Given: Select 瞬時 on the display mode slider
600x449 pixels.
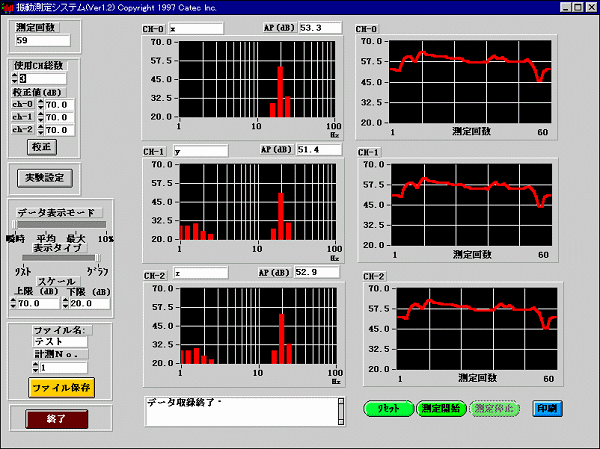Looking at the screenshot, I should click(x=15, y=239).
